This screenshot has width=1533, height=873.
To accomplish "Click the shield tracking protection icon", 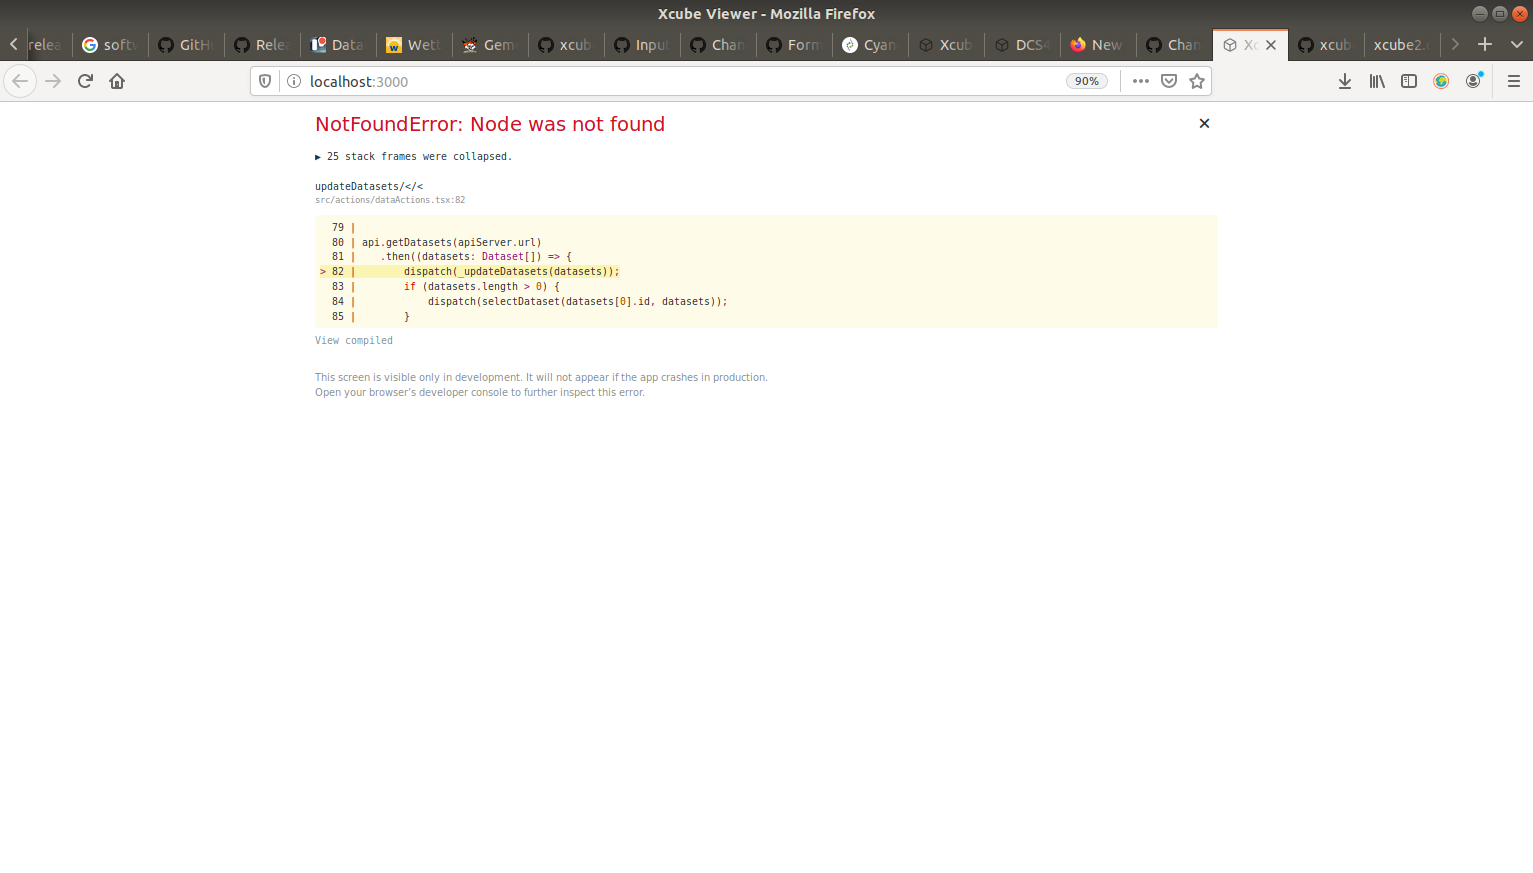I will click(263, 81).
